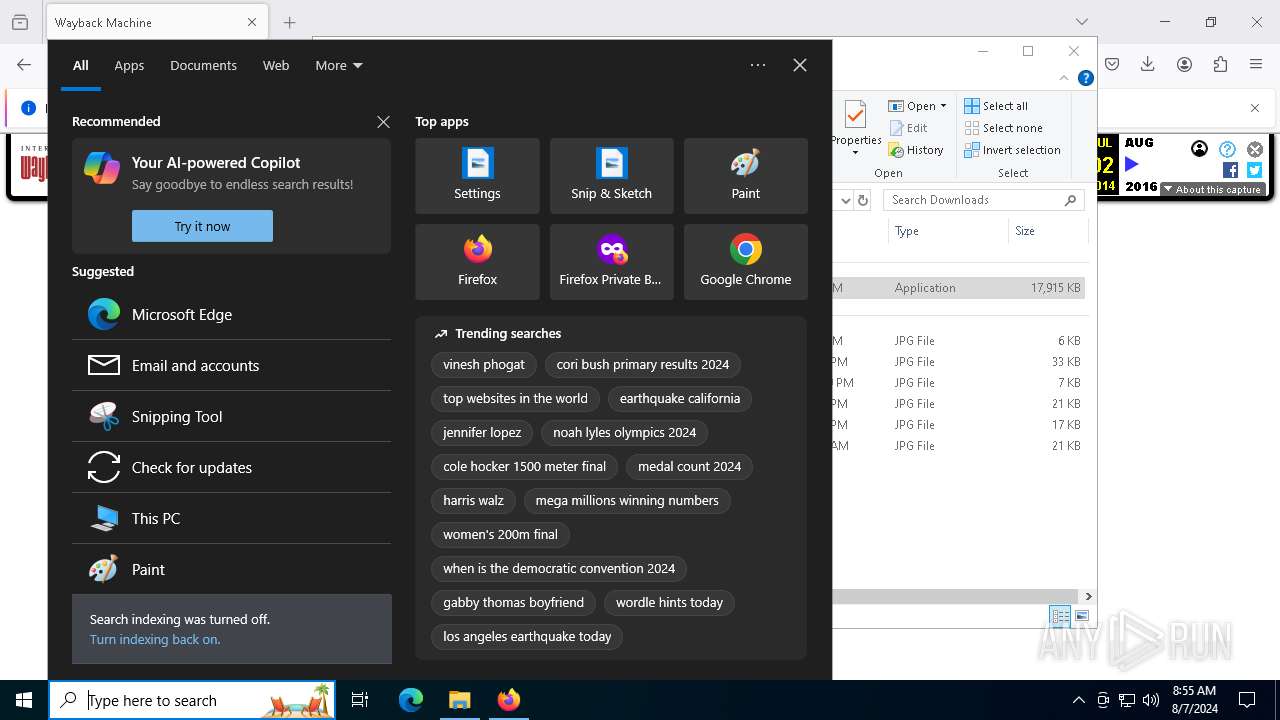Switch to the All search tab
The image size is (1280, 720).
tap(81, 65)
